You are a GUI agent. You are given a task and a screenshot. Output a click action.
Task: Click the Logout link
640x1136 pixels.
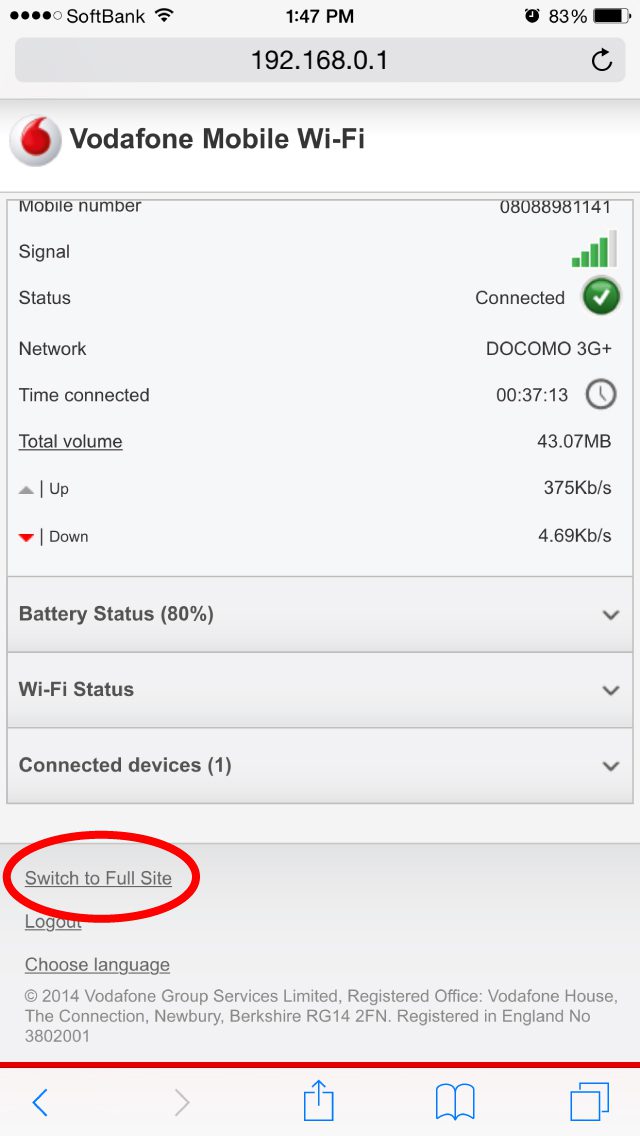click(x=52, y=921)
